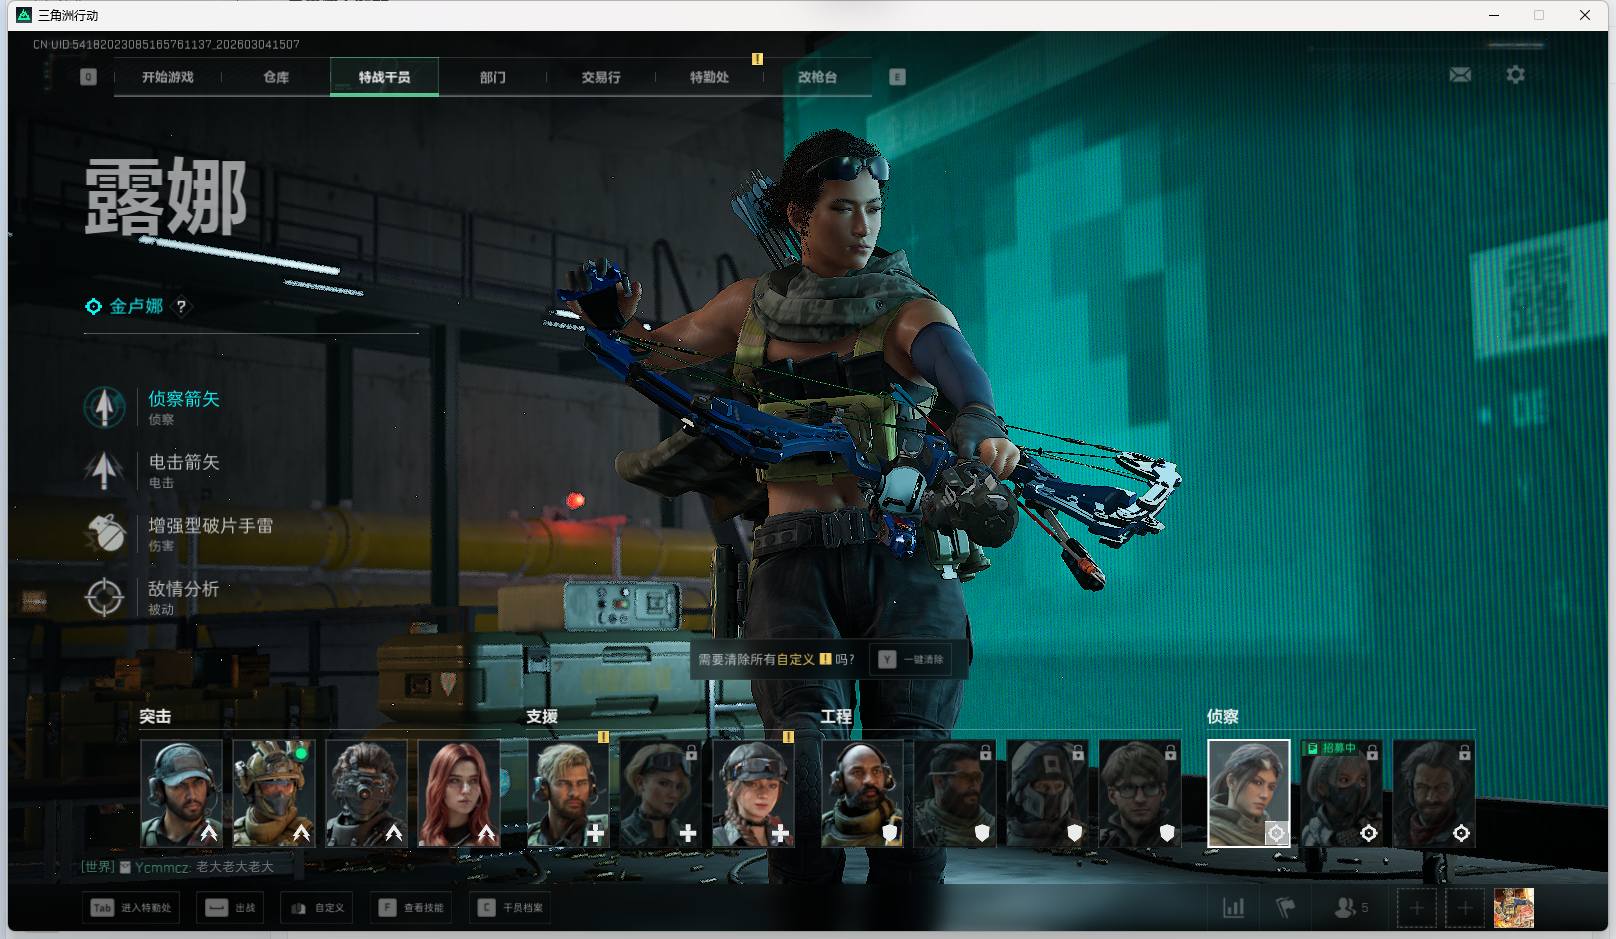Viewport: 1616px width, 939px height.
Task: Click the 查看技能 button
Action: [412, 908]
